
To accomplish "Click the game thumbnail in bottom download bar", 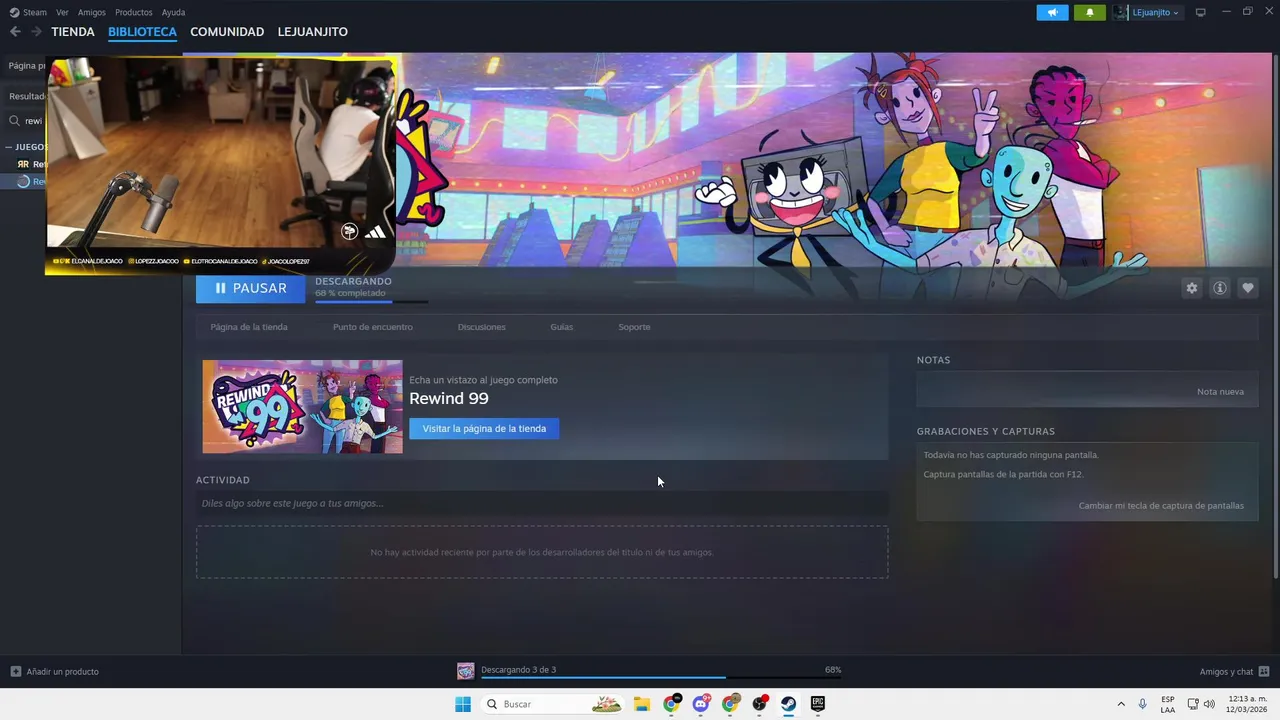I will [465, 671].
